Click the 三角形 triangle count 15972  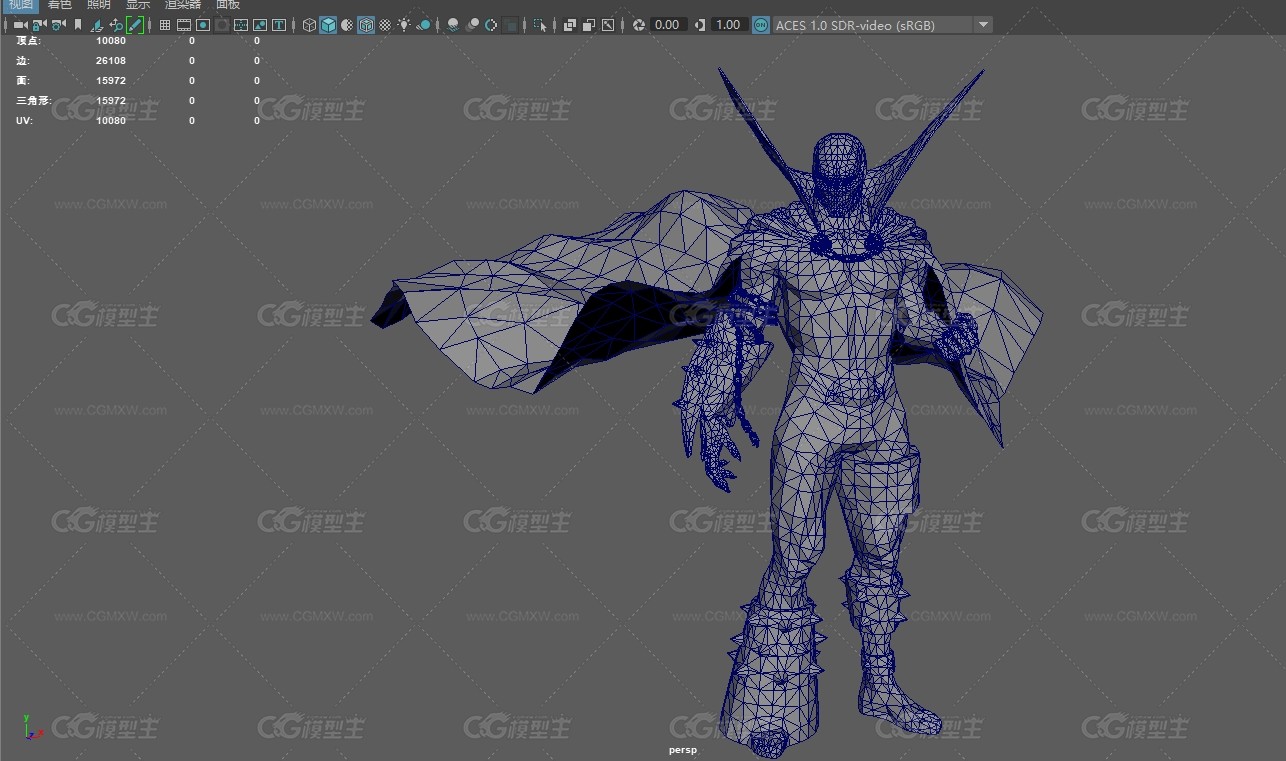coord(111,101)
